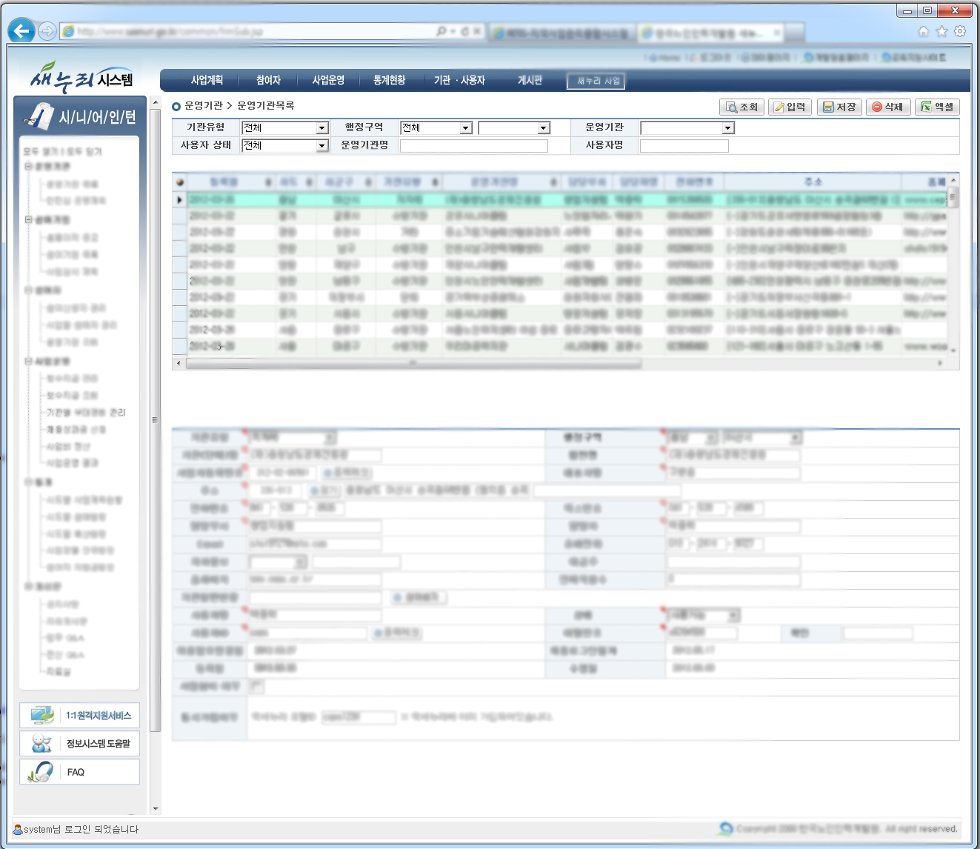Expand the 운영기관 dropdown filter
Screen dimensions: 980x849
tap(687, 128)
